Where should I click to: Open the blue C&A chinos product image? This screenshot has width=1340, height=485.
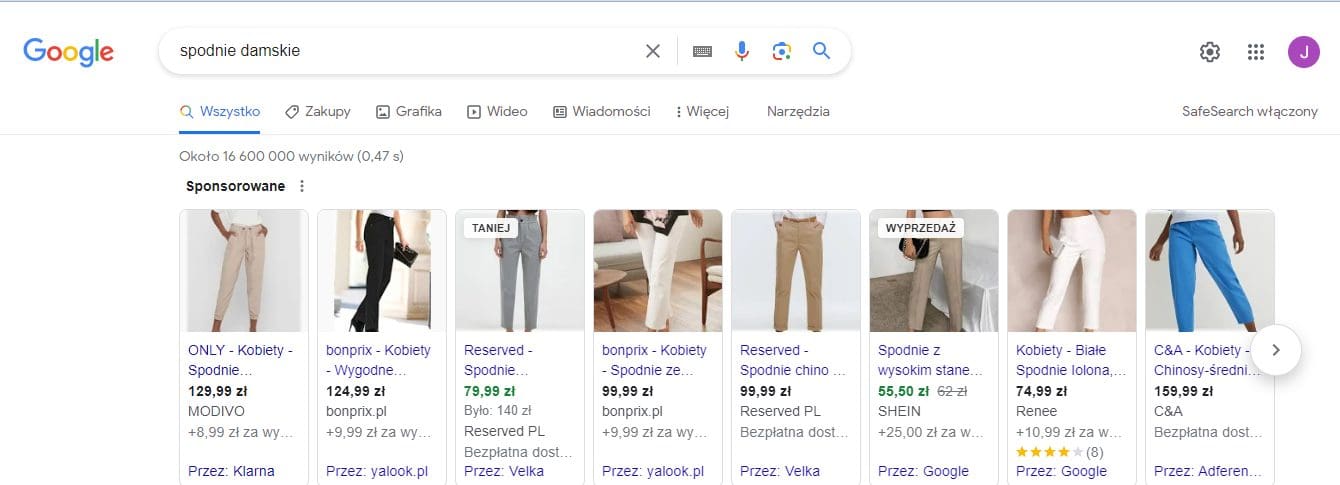coord(1210,271)
